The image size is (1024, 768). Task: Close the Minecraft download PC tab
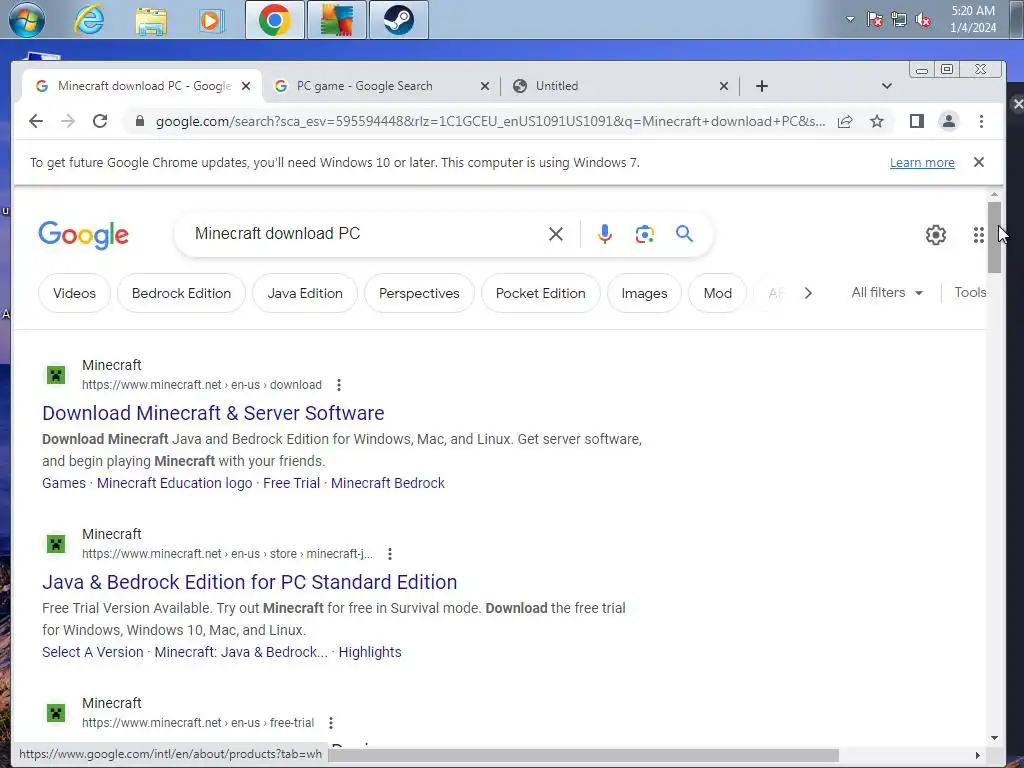point(246,86)
